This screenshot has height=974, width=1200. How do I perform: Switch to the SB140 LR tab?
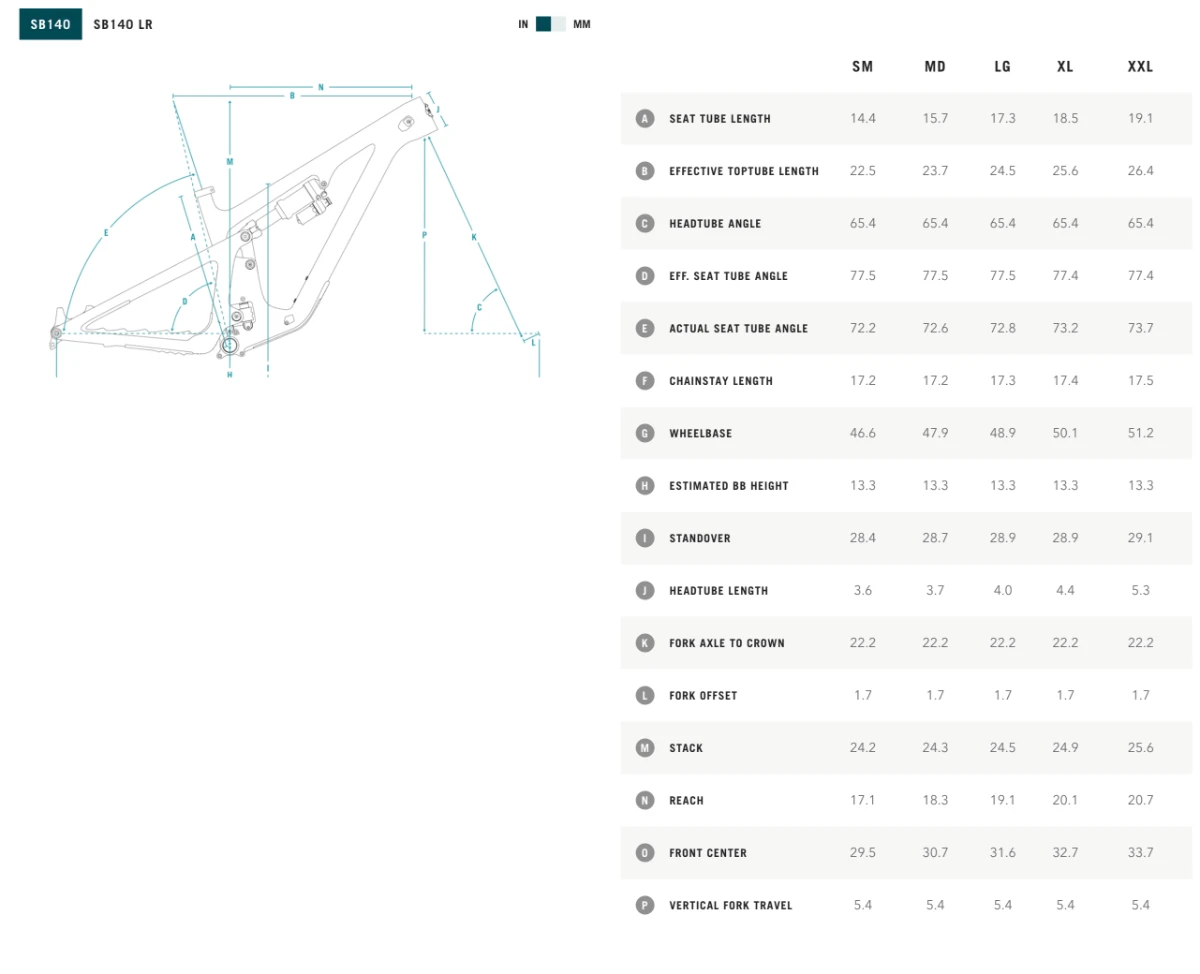[123, 24]
